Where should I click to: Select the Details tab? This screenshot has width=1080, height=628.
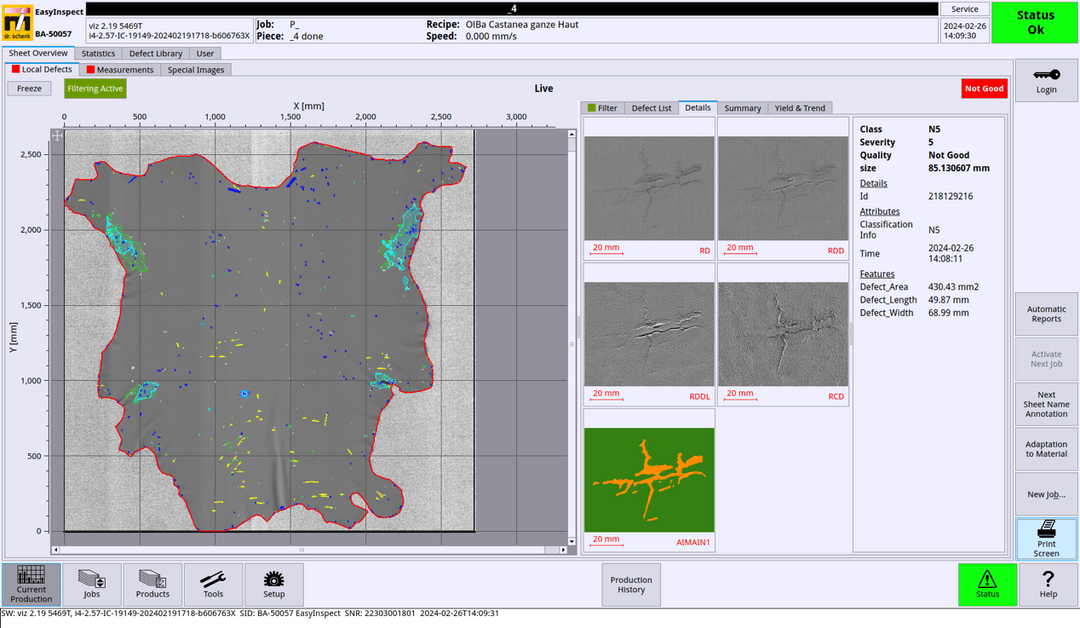click(698, 107)
